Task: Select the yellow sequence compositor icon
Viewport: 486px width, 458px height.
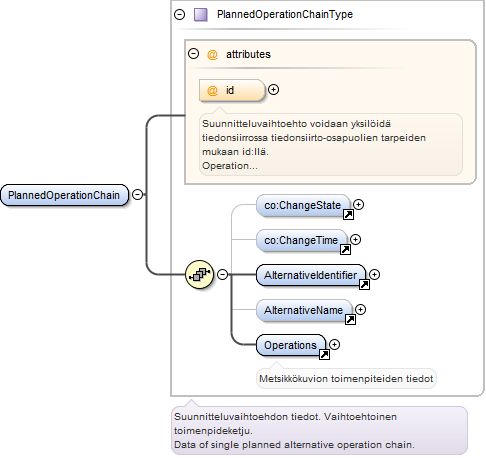Action: point(199,274)
